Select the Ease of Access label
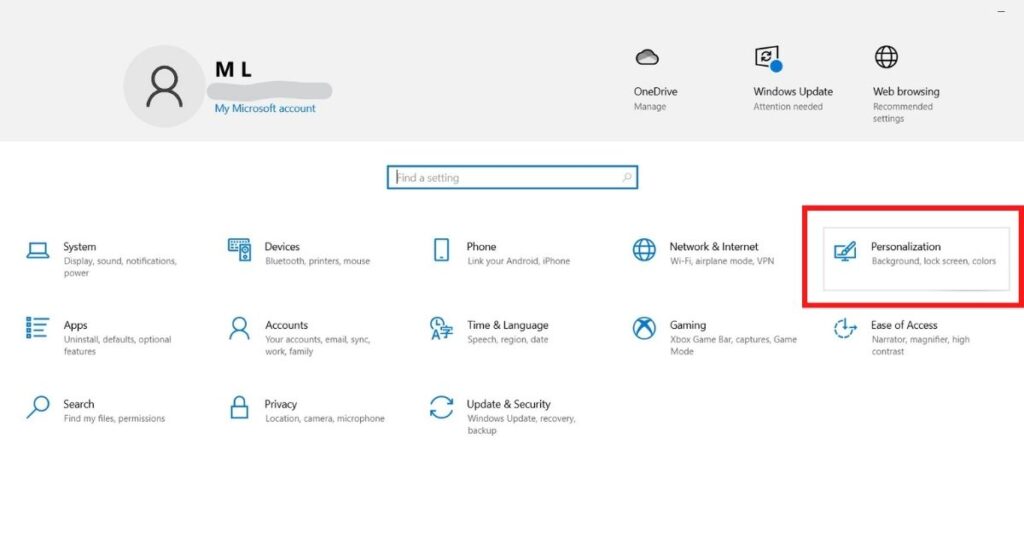Screen dimensions: 1024x538 click(x=904, y=325)
